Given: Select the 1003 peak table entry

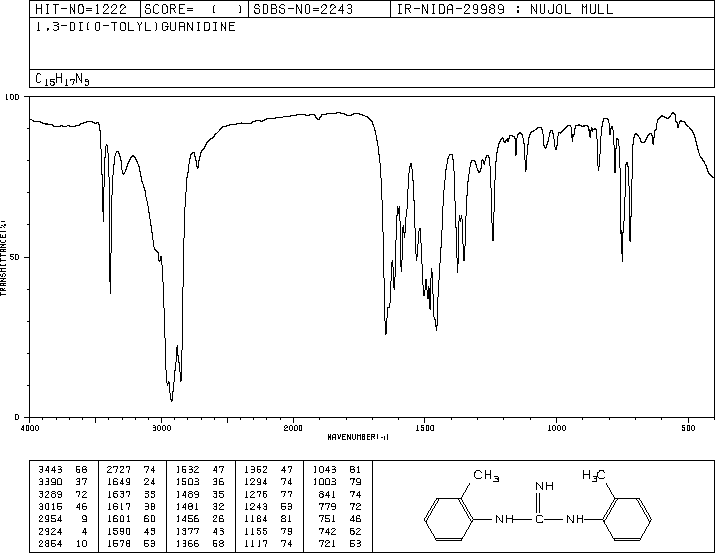Looking at the screenshot, I should tap(337, 482).
